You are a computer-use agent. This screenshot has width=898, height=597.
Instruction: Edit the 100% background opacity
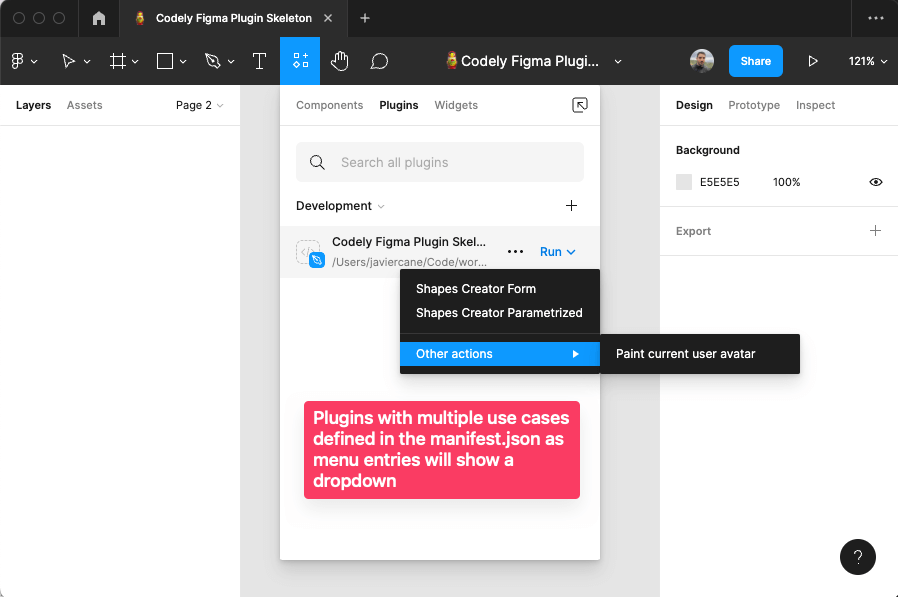tap(786, 182)
